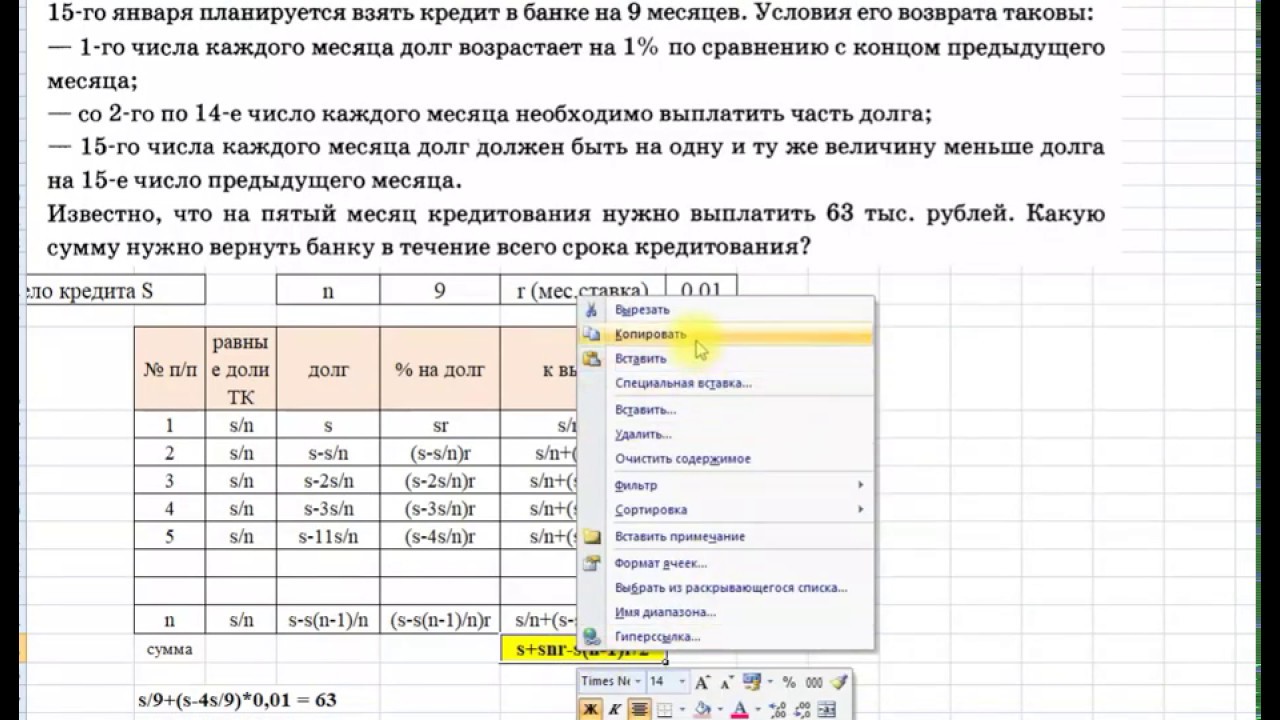Screen dimensions: 1280x720
Task: Toggle center alignment on mini toolbar
Action: click(x=639, y=709)
